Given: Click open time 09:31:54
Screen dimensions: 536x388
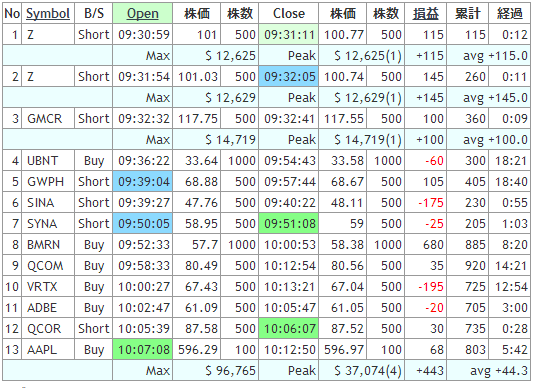Looking at the screenshot, I should tap(143, 77).
